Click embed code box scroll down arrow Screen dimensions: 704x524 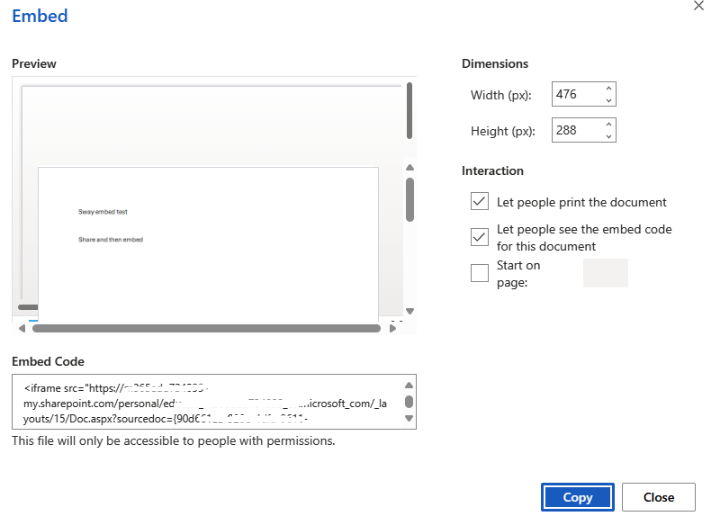coord(409,418)
